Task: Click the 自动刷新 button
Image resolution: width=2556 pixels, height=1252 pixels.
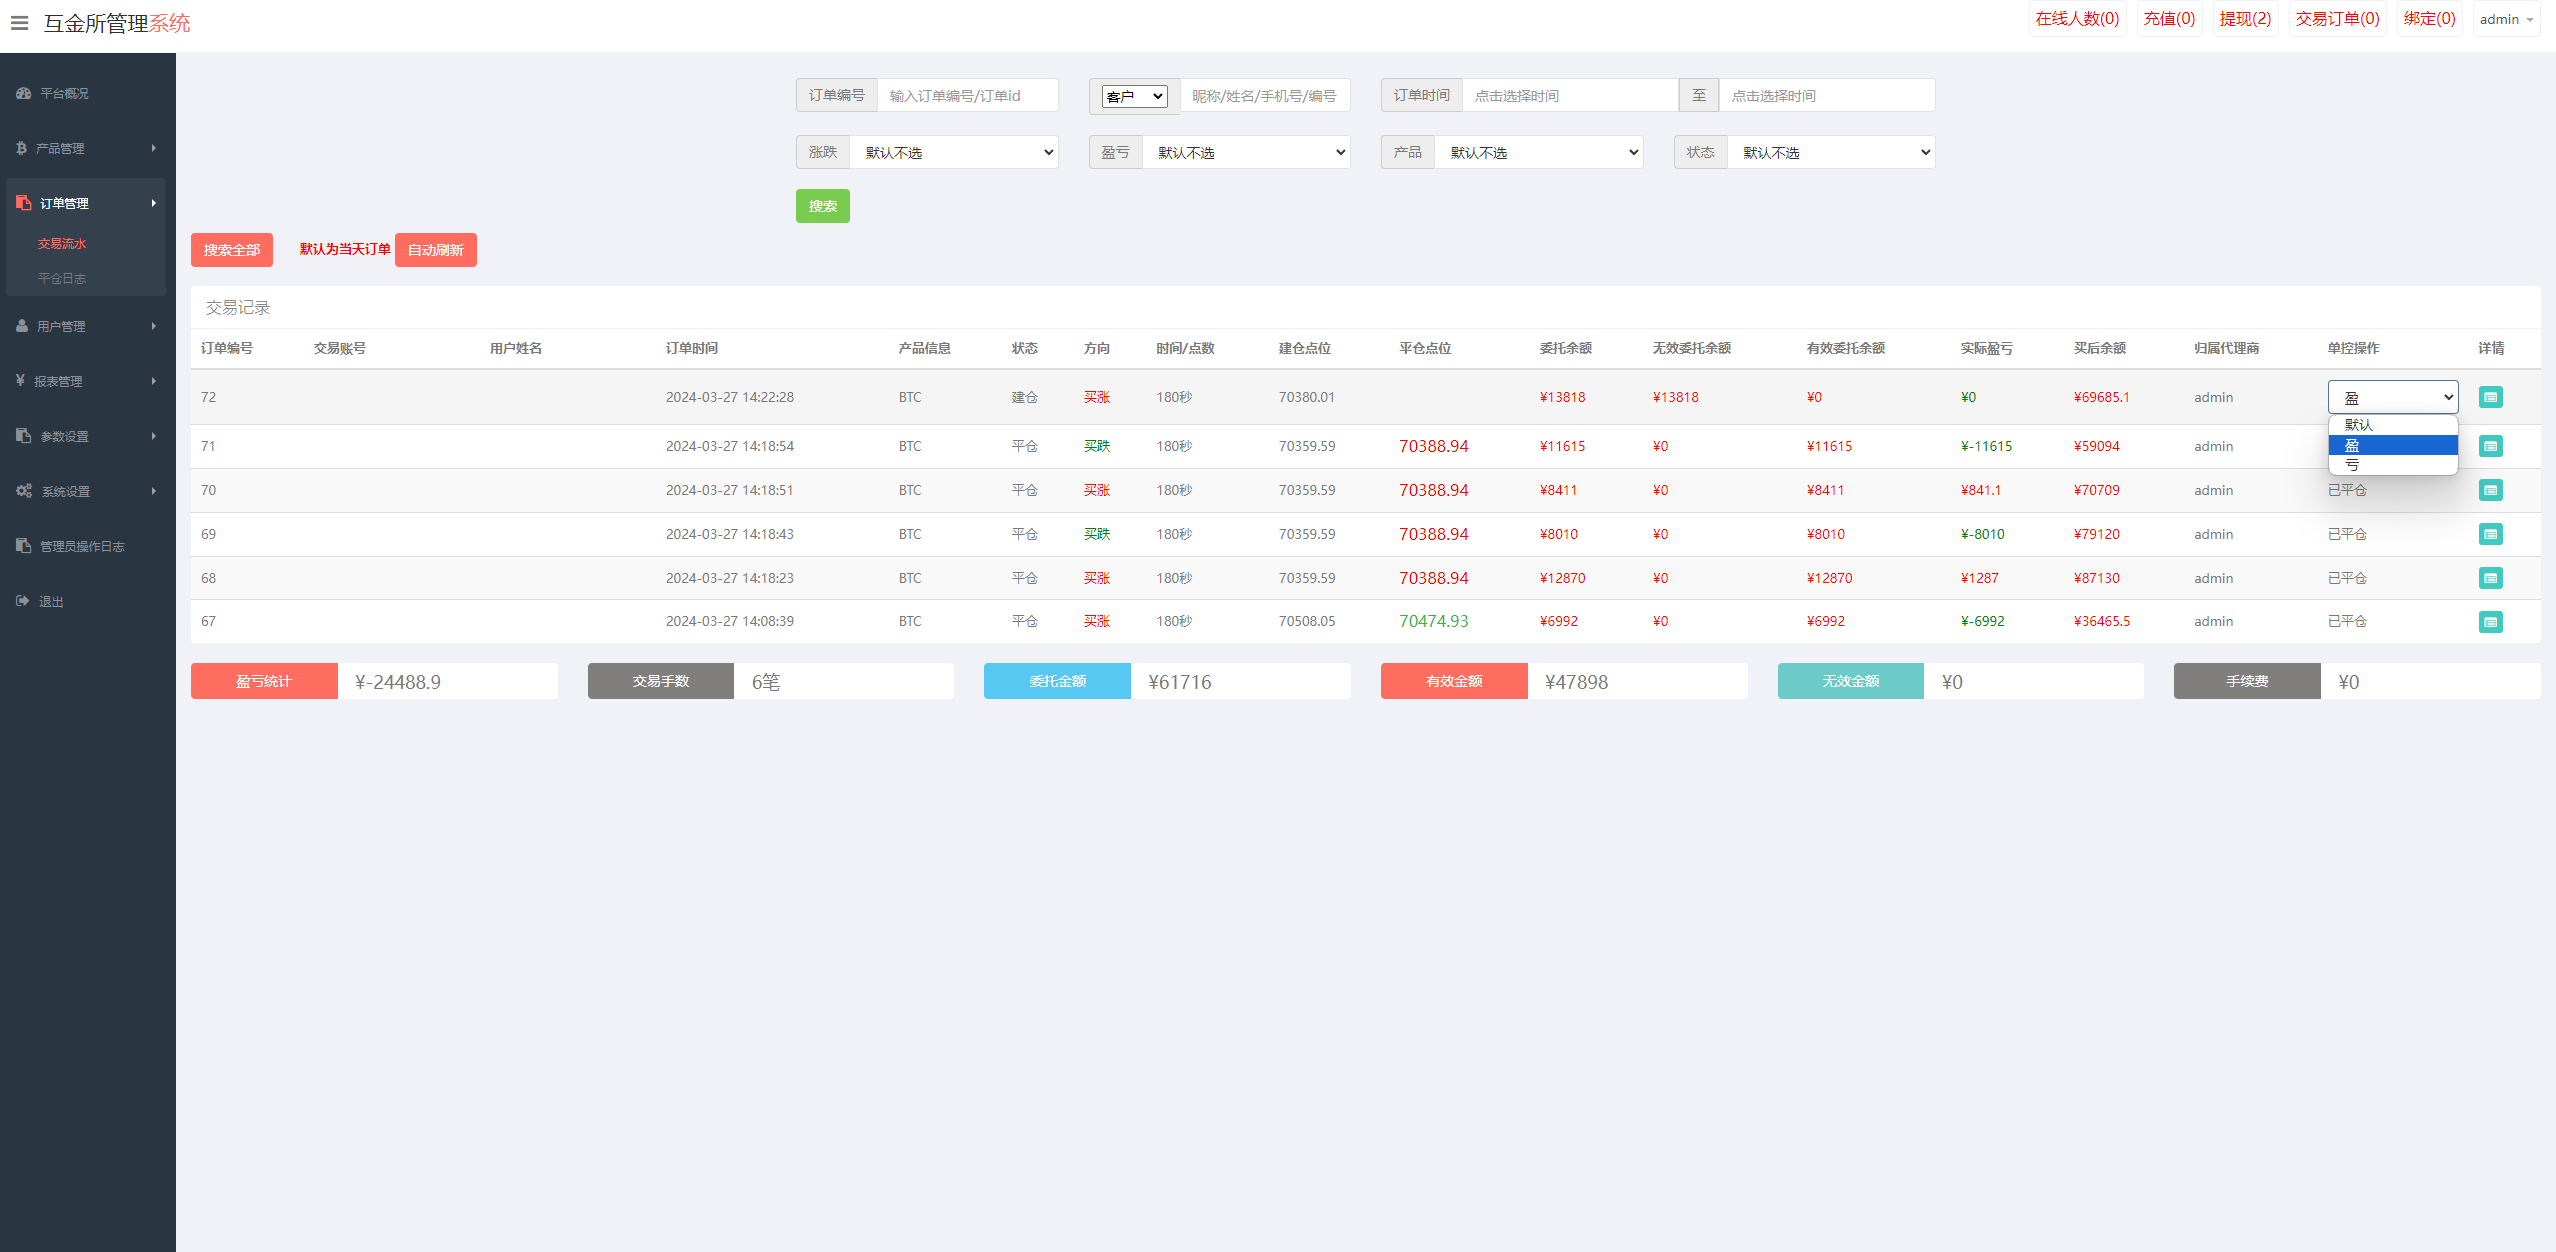Action: tap(435, 250)
